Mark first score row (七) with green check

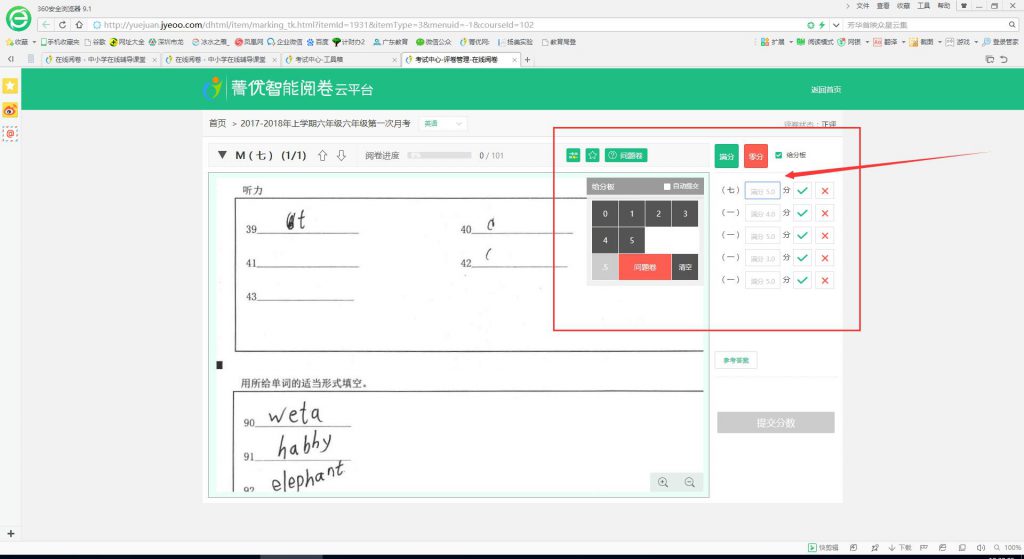click(x=802, y=190)
